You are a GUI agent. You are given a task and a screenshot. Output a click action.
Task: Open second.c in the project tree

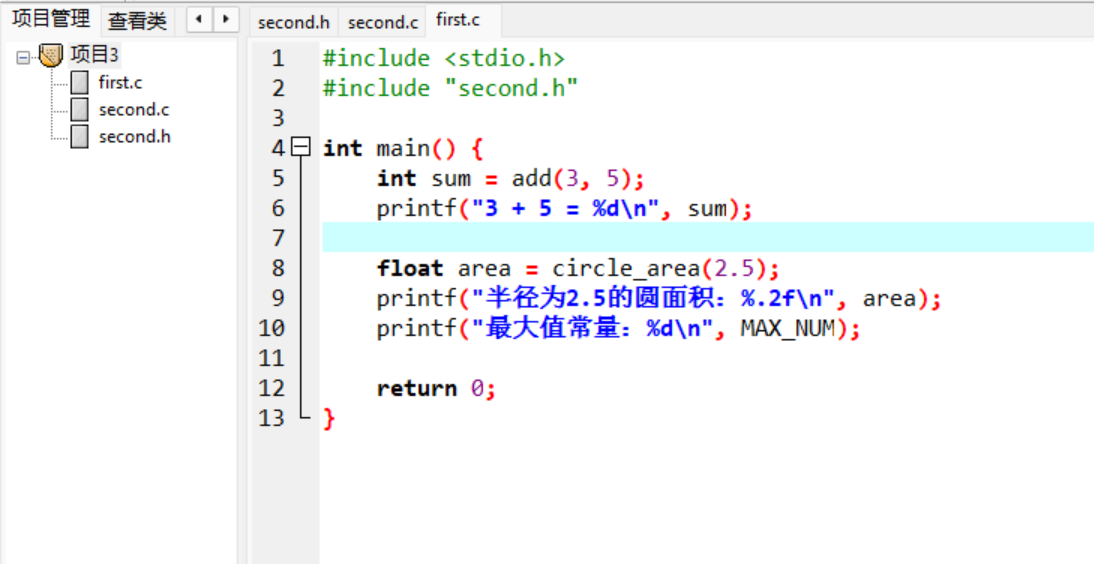click(134, 110)
